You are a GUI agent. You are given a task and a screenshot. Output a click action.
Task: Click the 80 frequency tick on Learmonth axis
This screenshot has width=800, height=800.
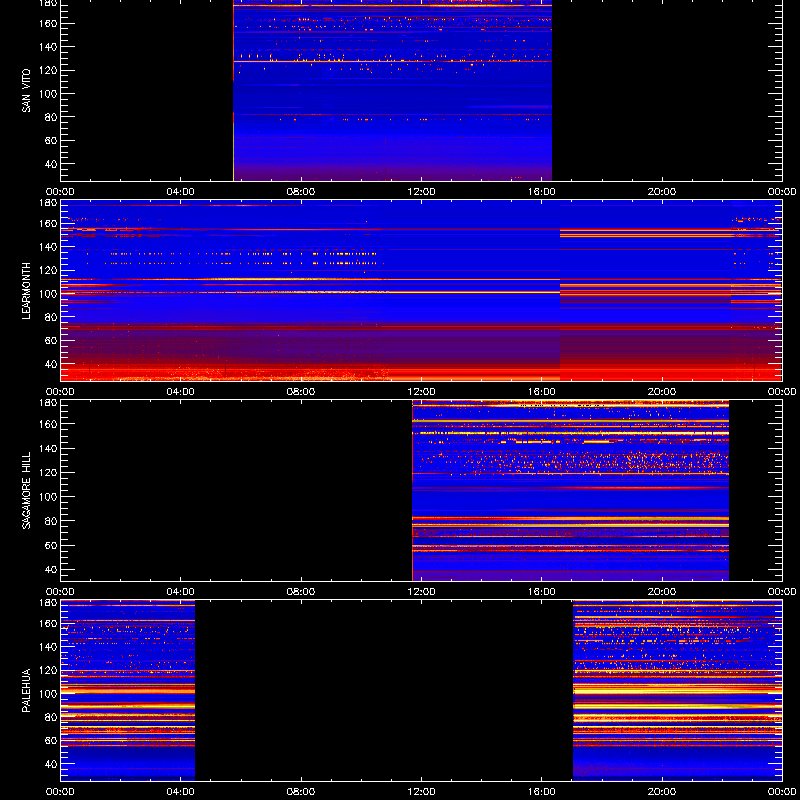click(52, 317)
